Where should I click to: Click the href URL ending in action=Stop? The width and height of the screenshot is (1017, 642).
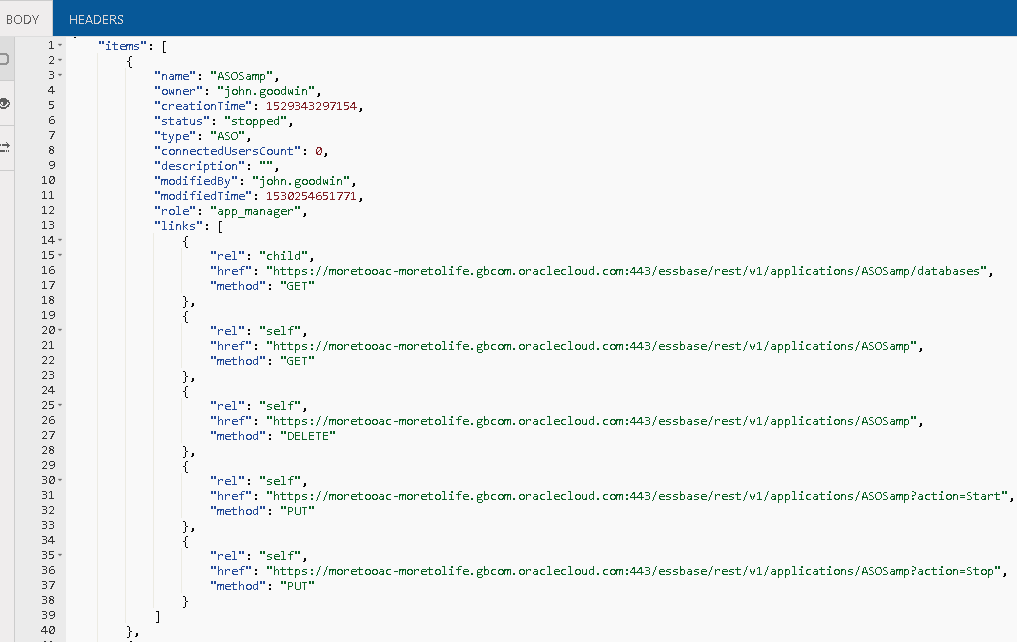[634, 571]
